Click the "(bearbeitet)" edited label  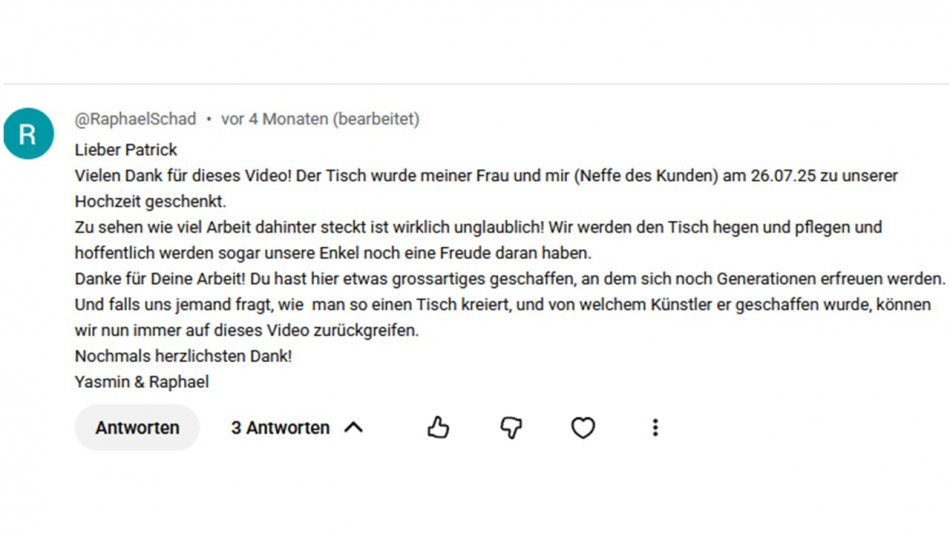[x=376, y=119]
